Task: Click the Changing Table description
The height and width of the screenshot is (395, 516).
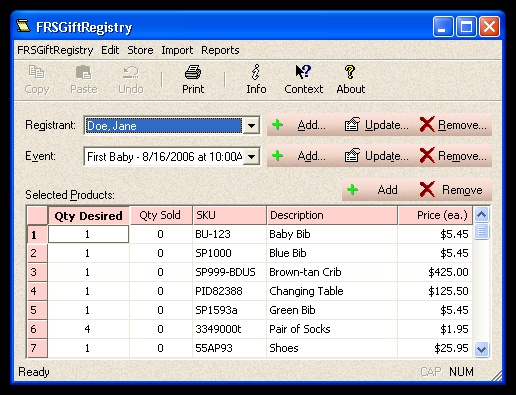Action: [x=332, y=291]
